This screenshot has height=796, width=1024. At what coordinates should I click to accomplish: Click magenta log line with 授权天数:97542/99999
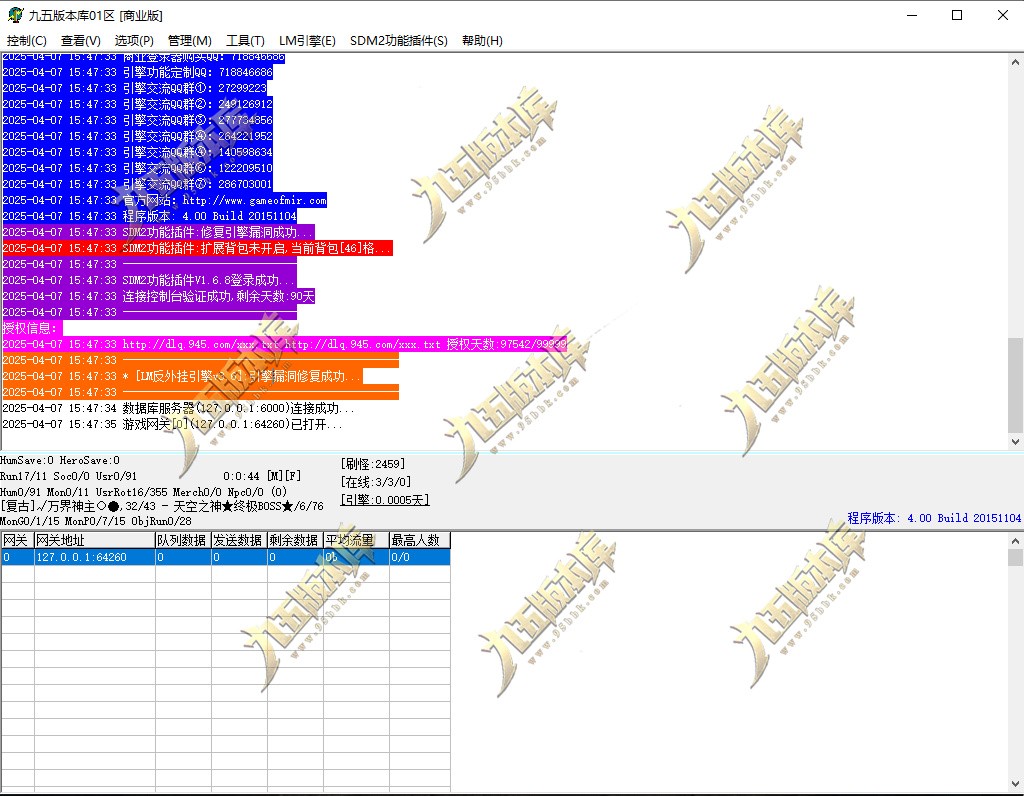tap(284, 344)
